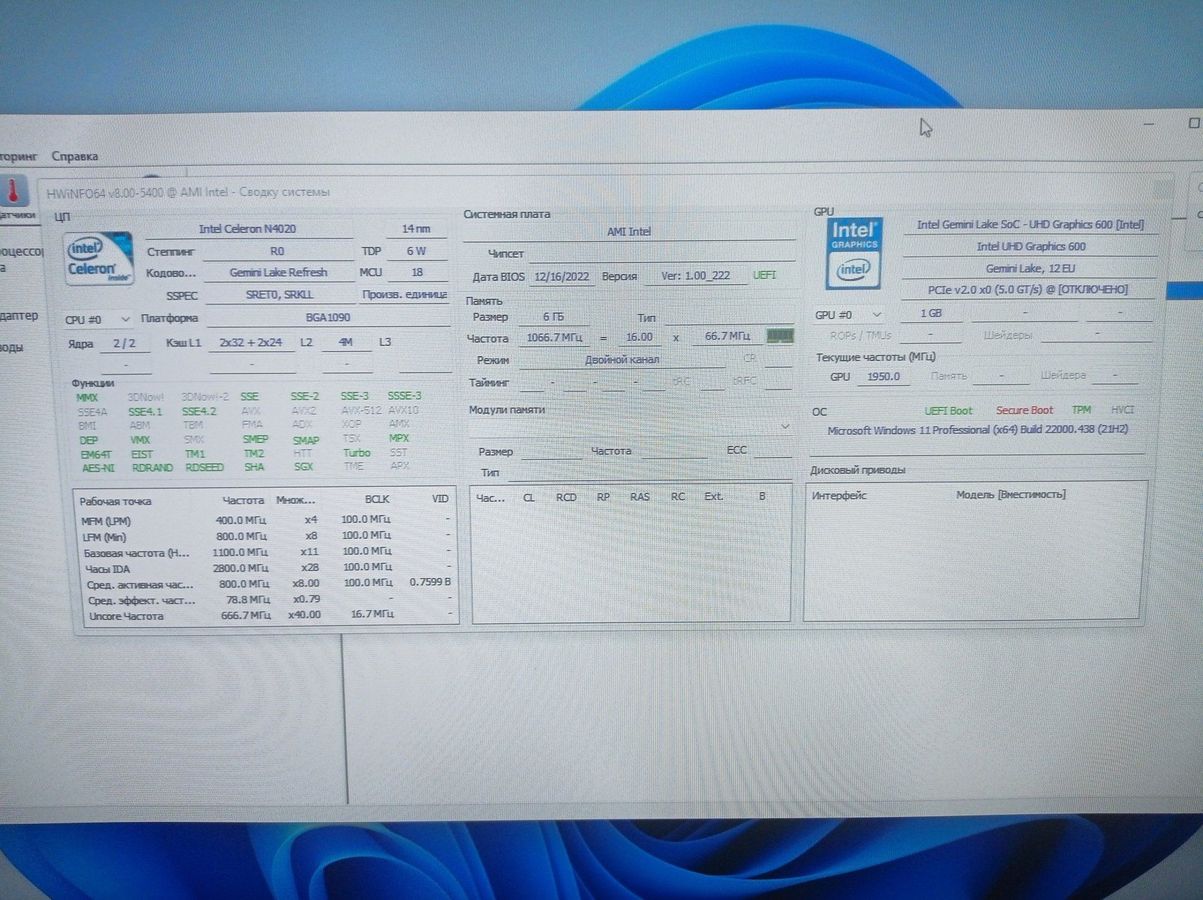The image size is (1203, 900).
Task: Click the green memory module icon
Action: coord(779,337)
